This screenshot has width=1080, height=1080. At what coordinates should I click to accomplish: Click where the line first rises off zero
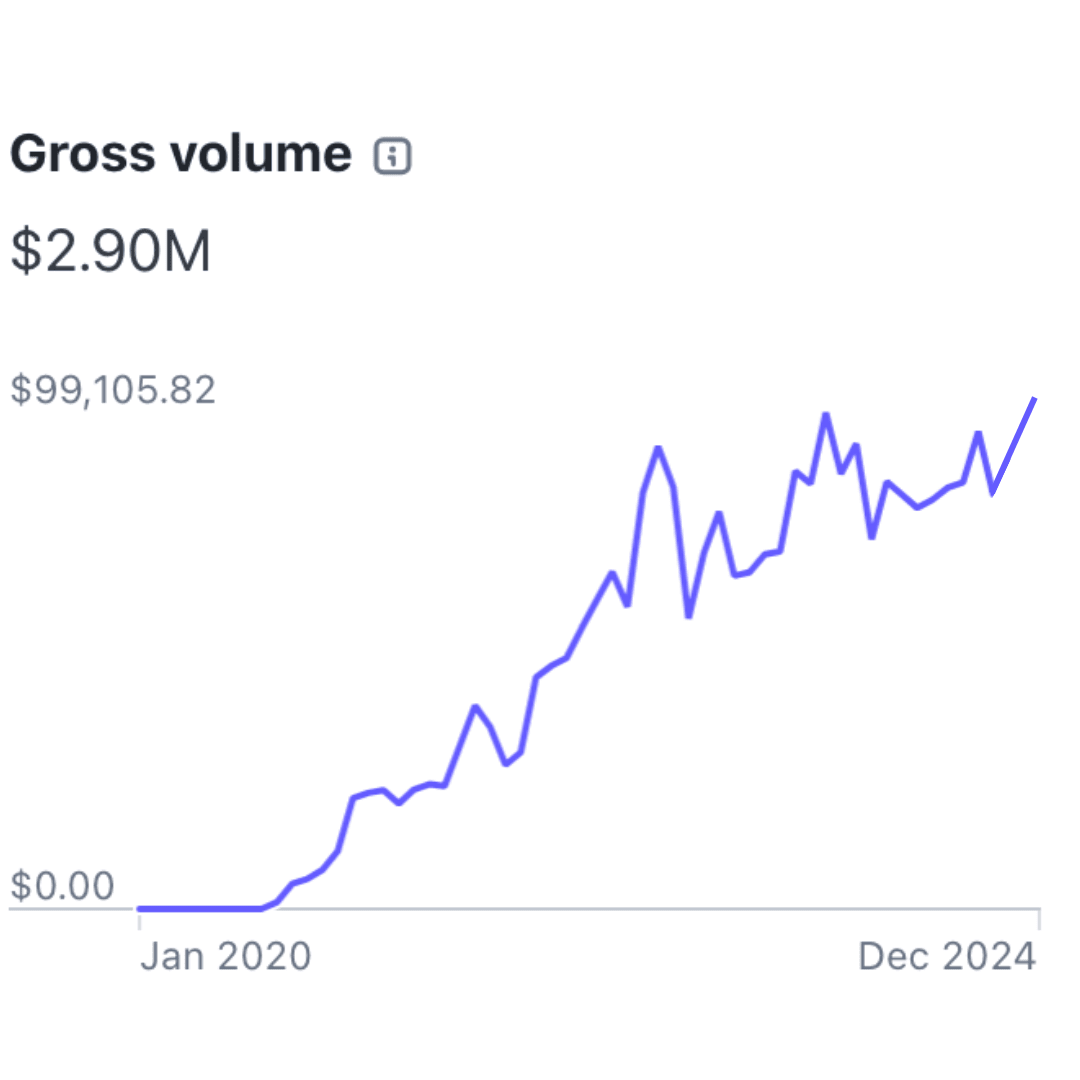pyautogui.click(x=263, y=907)
